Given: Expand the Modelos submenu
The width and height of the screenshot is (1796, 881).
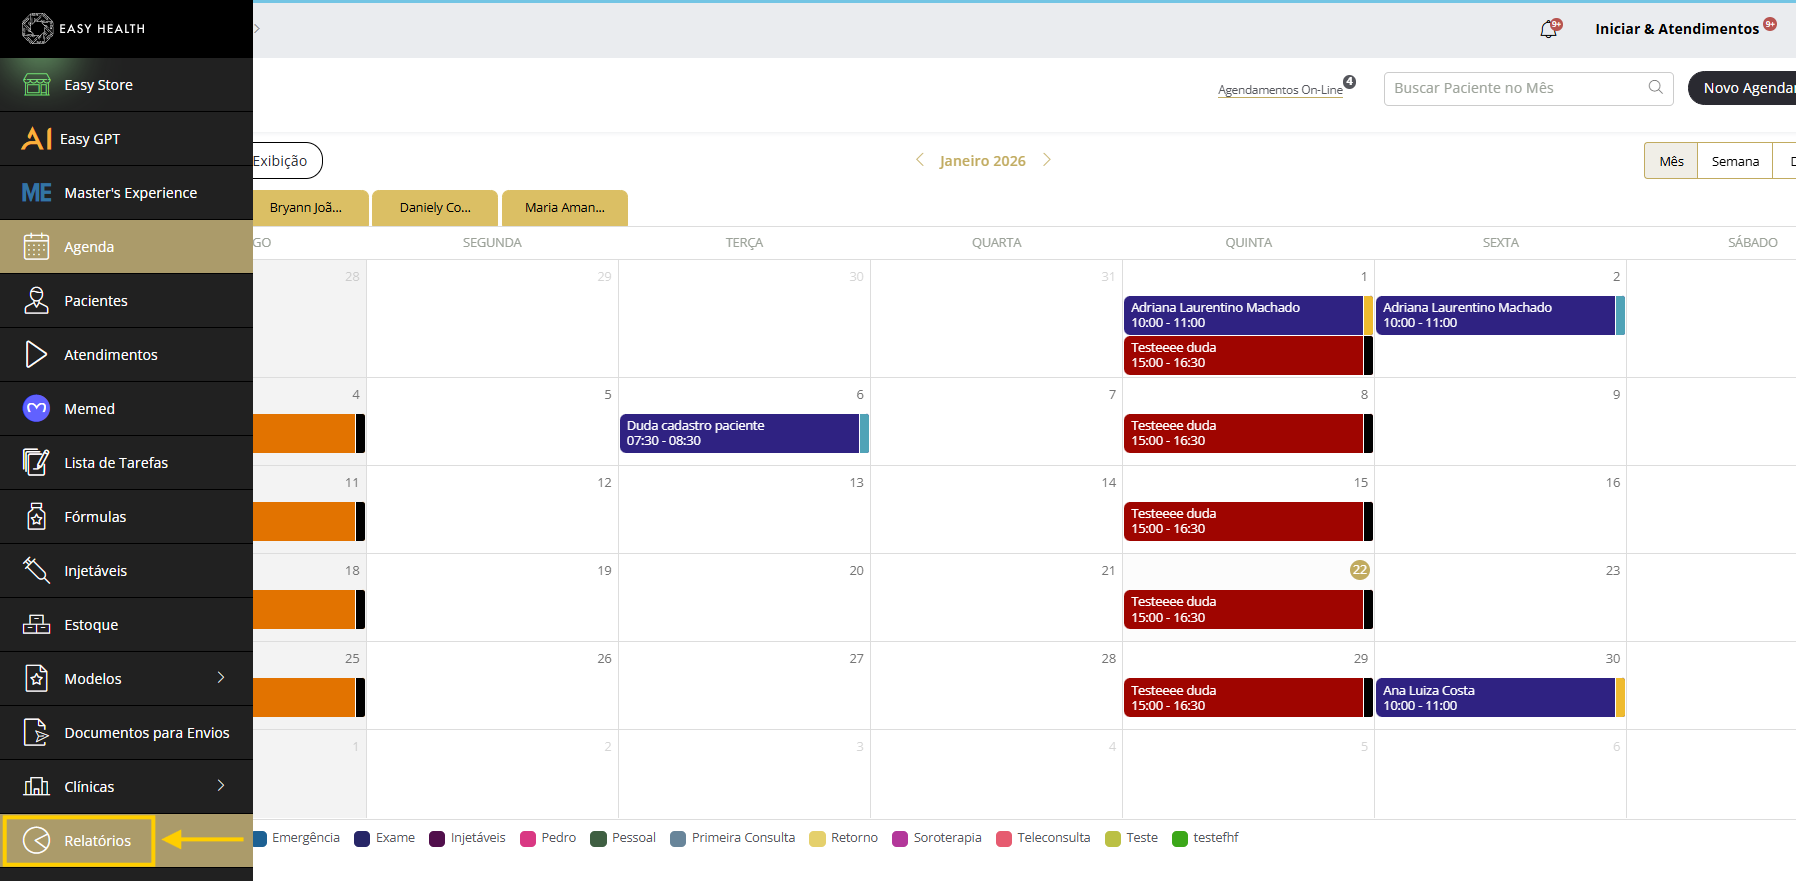Looking at the screenshot, I should [x=221, y=678].
